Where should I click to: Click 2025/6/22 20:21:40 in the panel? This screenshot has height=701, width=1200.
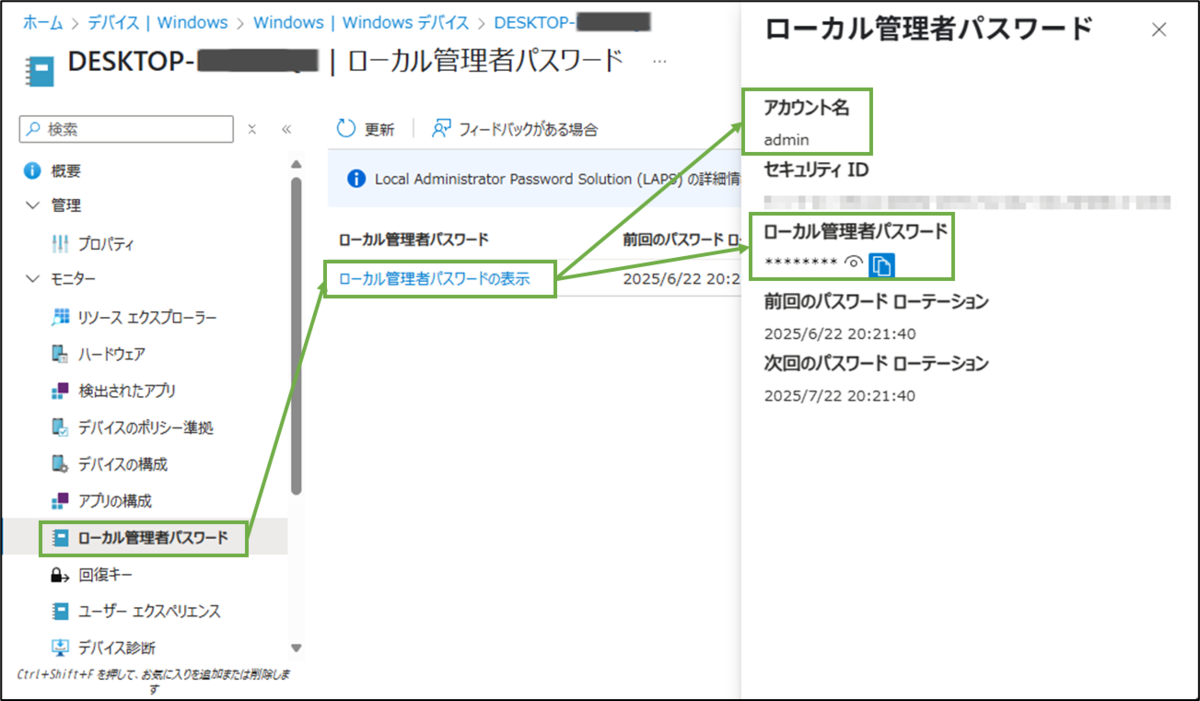[840, 334]
